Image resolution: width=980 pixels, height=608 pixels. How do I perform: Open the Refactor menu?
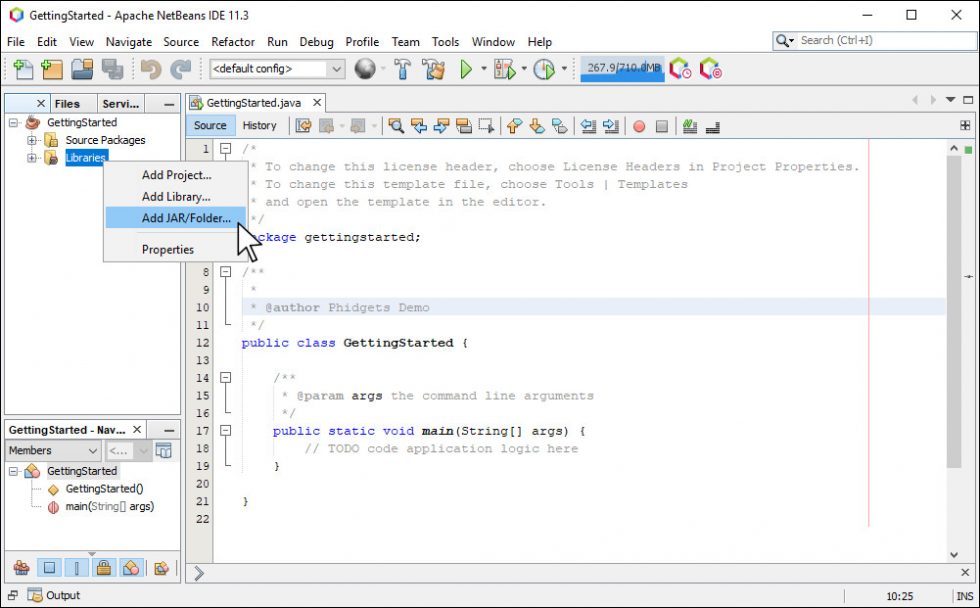coord(233,42)
